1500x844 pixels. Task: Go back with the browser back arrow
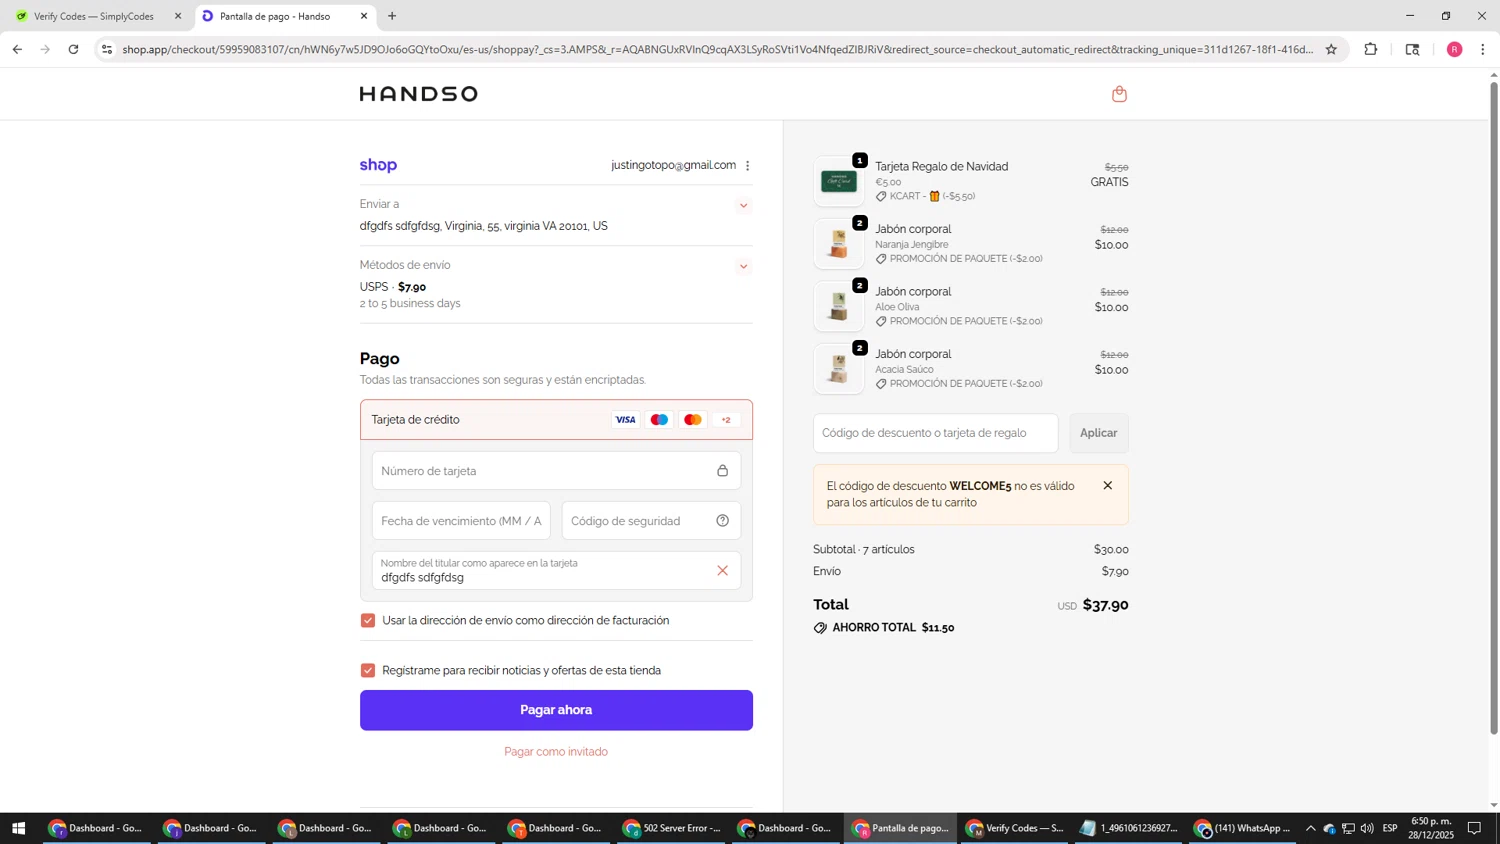[17, 49]
